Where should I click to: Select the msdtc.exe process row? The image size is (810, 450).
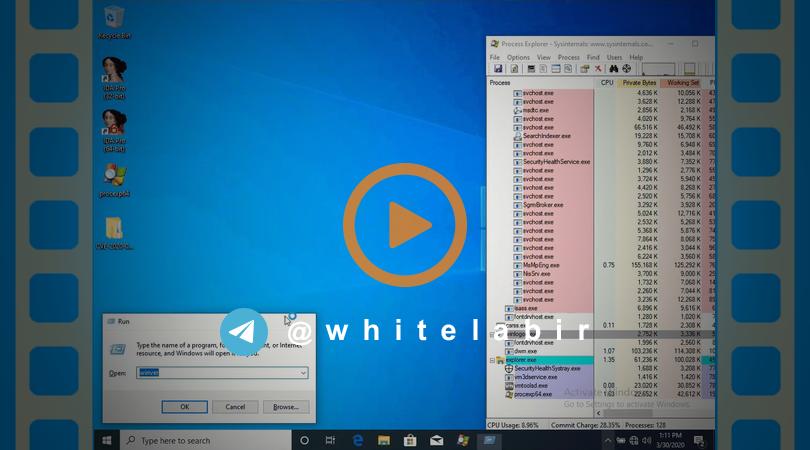[x=601, y=110]
